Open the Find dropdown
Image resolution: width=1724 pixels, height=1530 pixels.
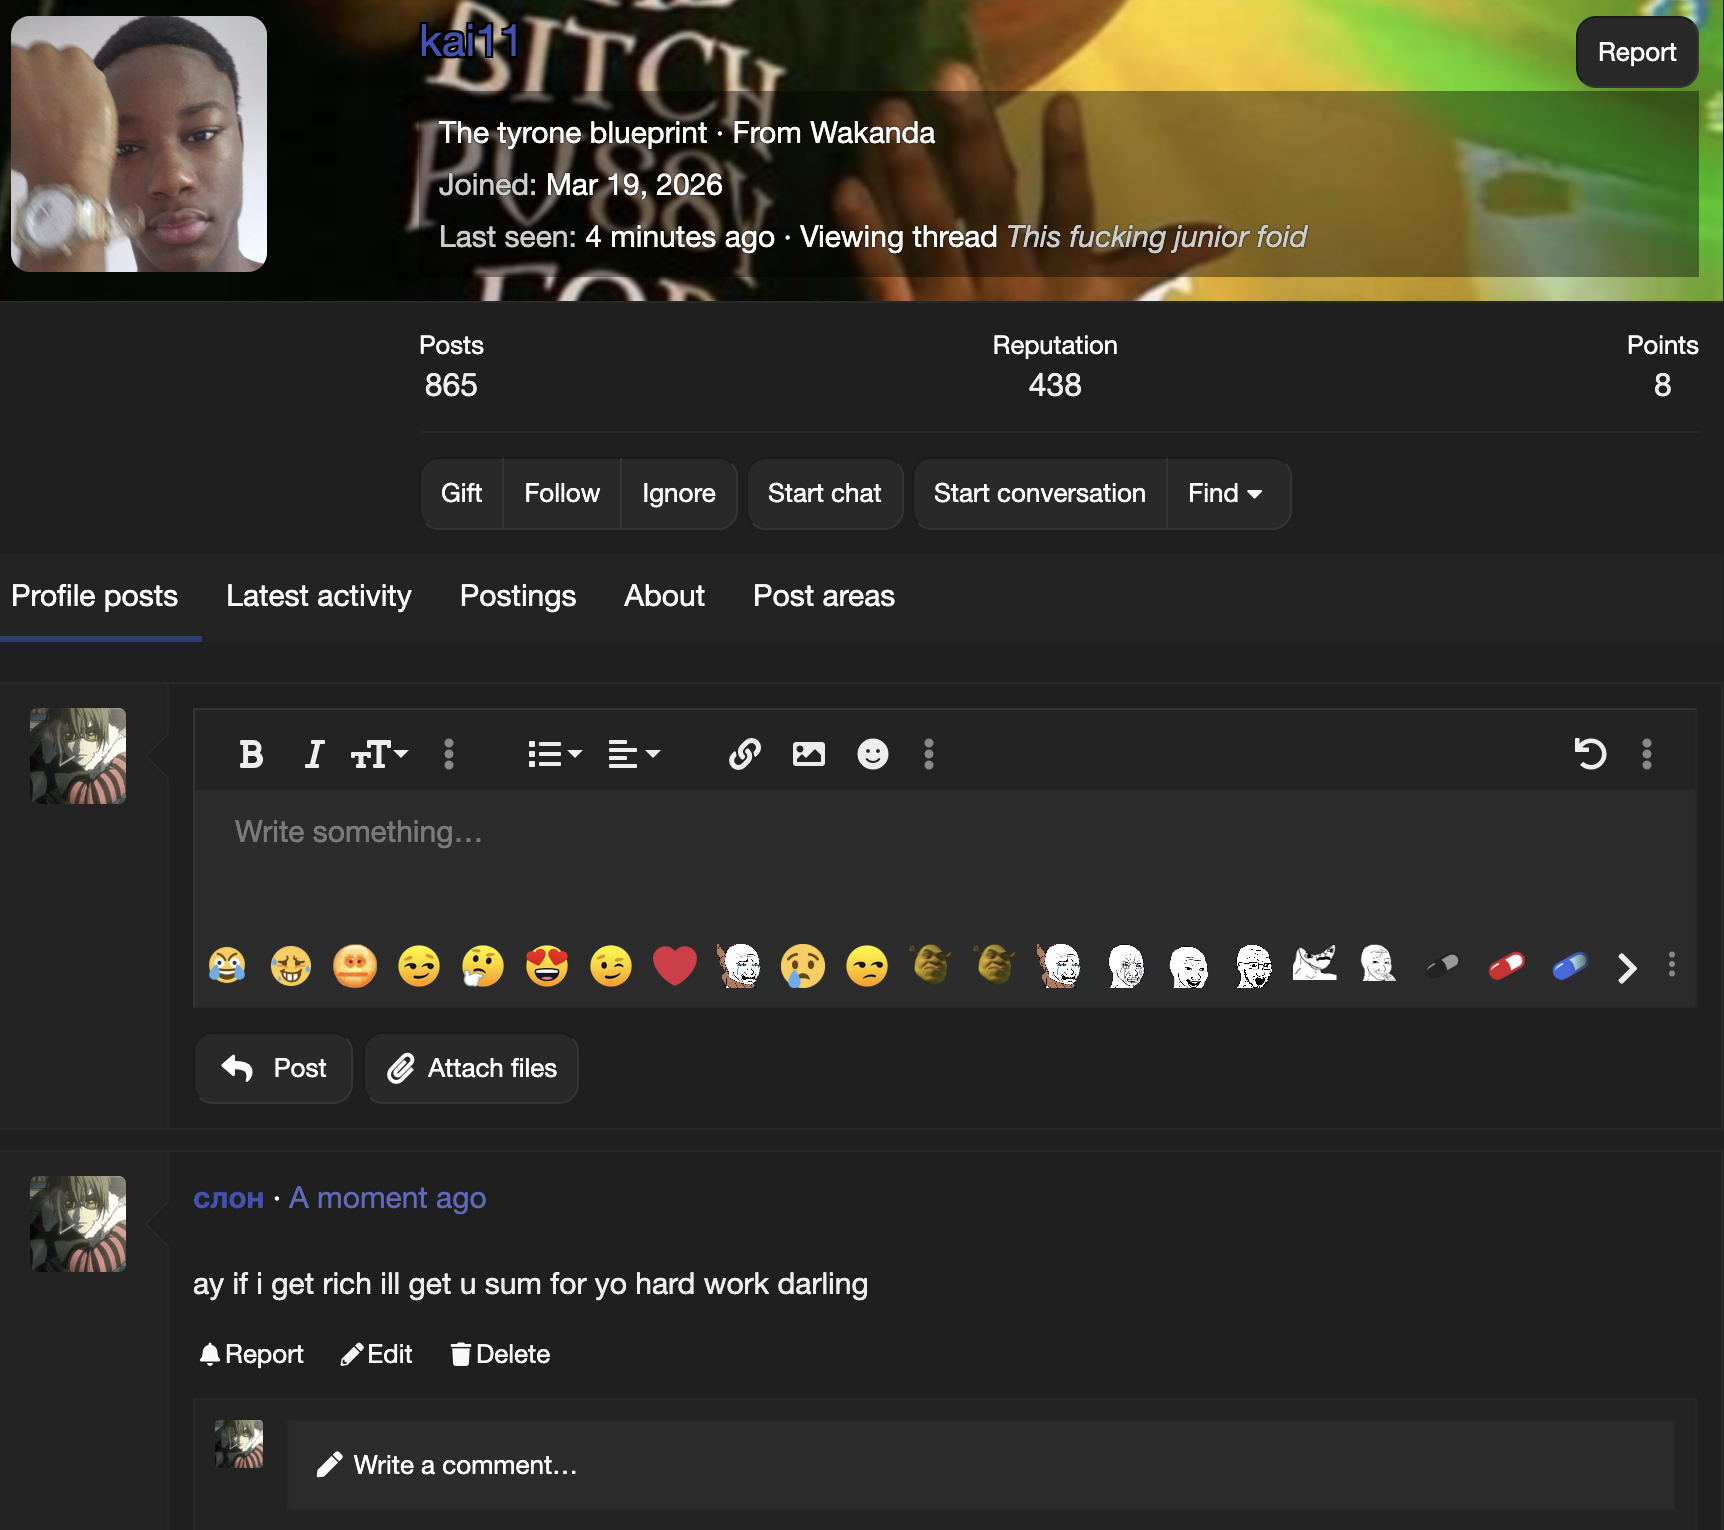(x=1226, y=493)
